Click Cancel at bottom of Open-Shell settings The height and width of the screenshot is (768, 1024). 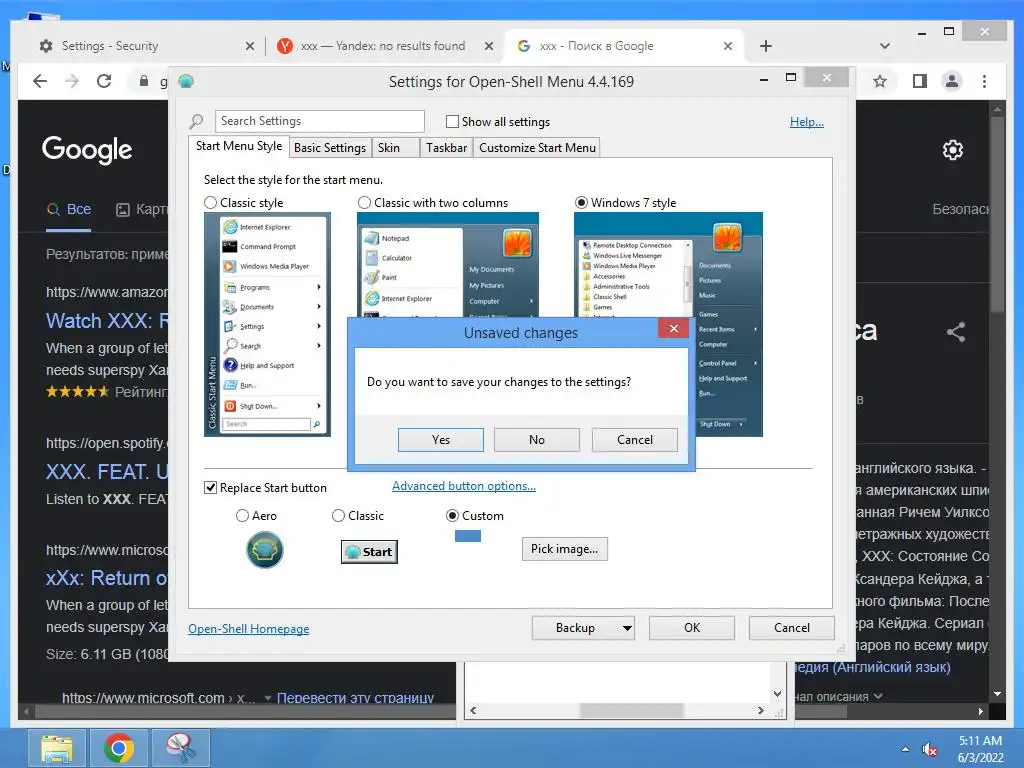point(792,628)
